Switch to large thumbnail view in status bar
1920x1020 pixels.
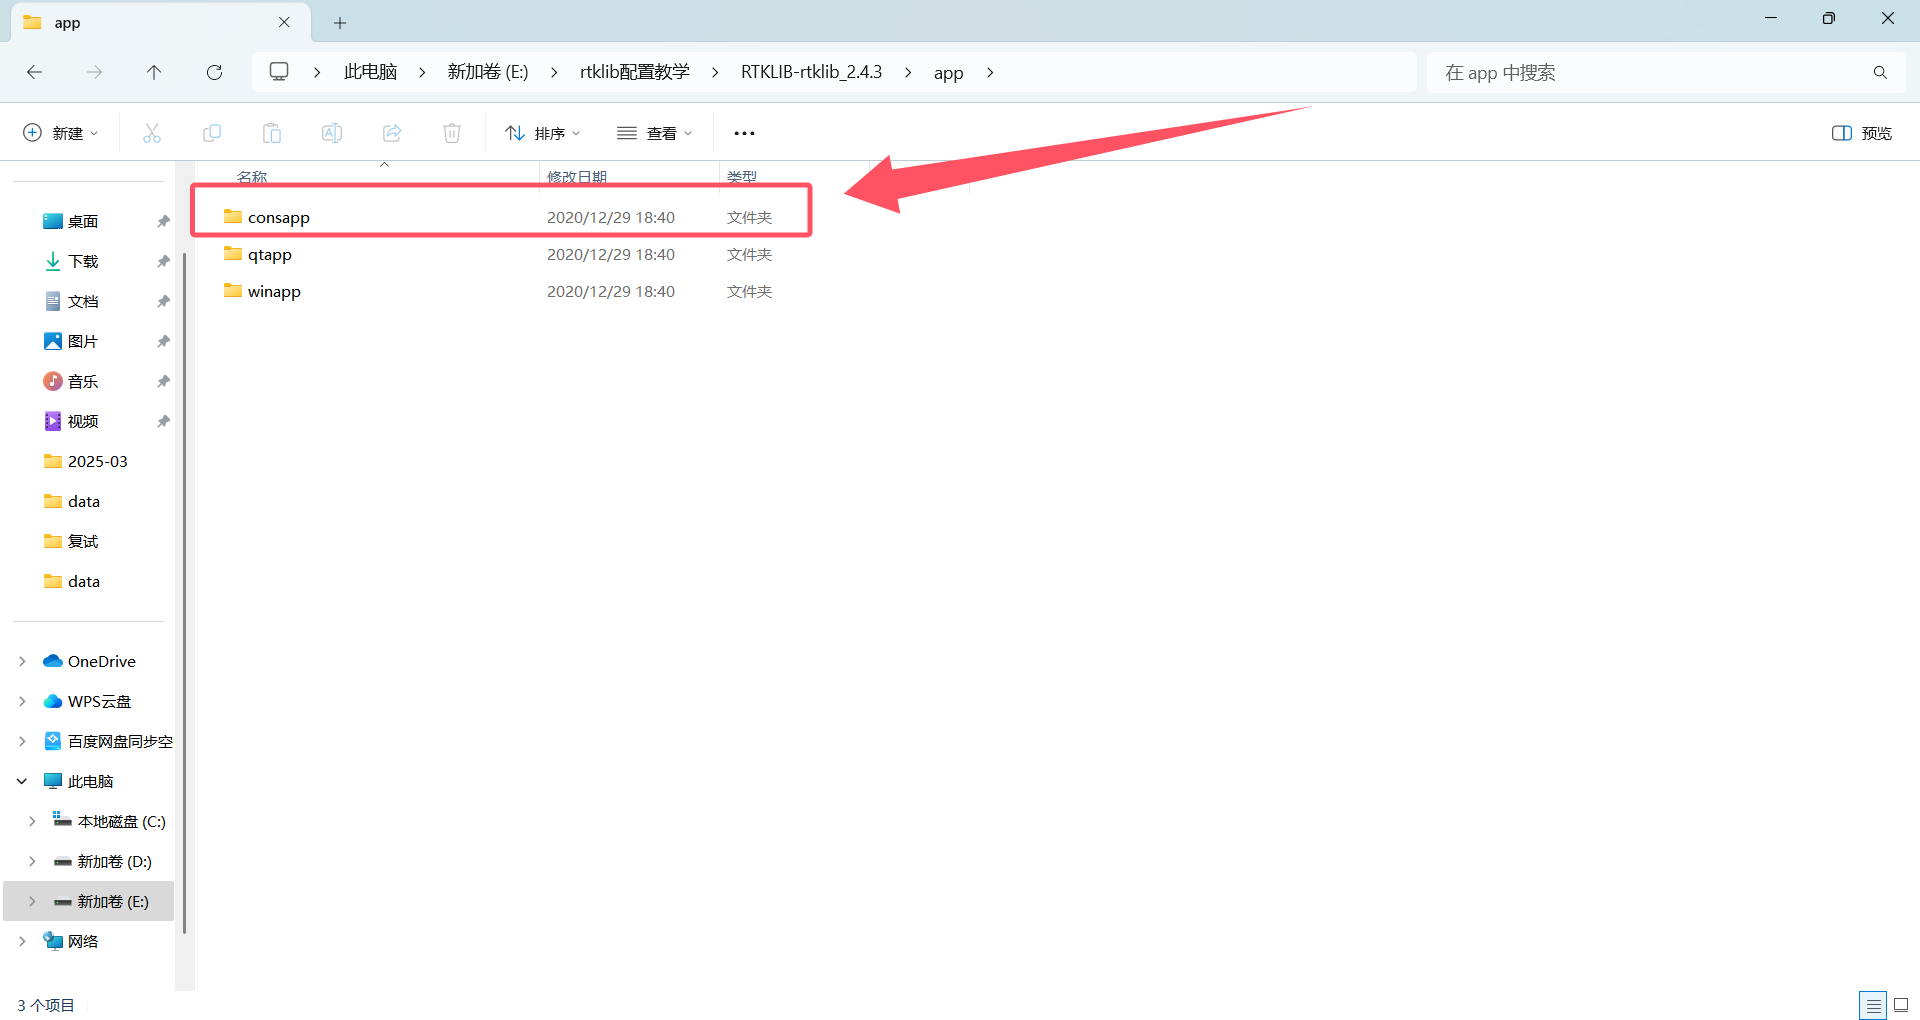click(1903, 1005)
